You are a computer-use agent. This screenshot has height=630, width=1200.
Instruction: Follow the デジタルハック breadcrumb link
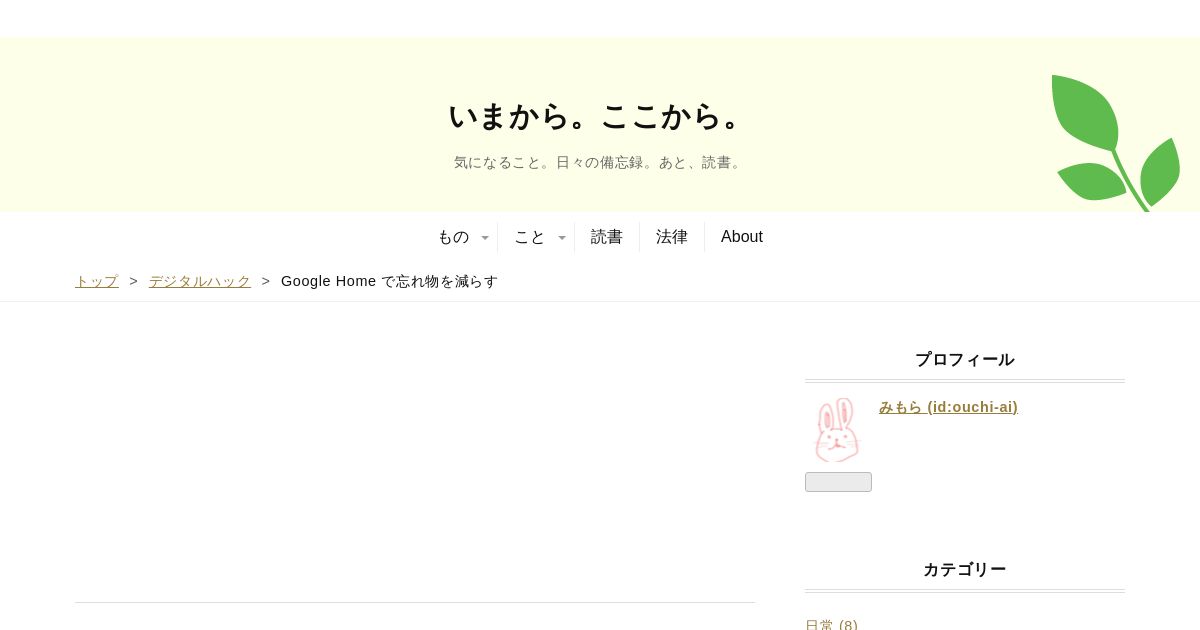coord(200,281)
